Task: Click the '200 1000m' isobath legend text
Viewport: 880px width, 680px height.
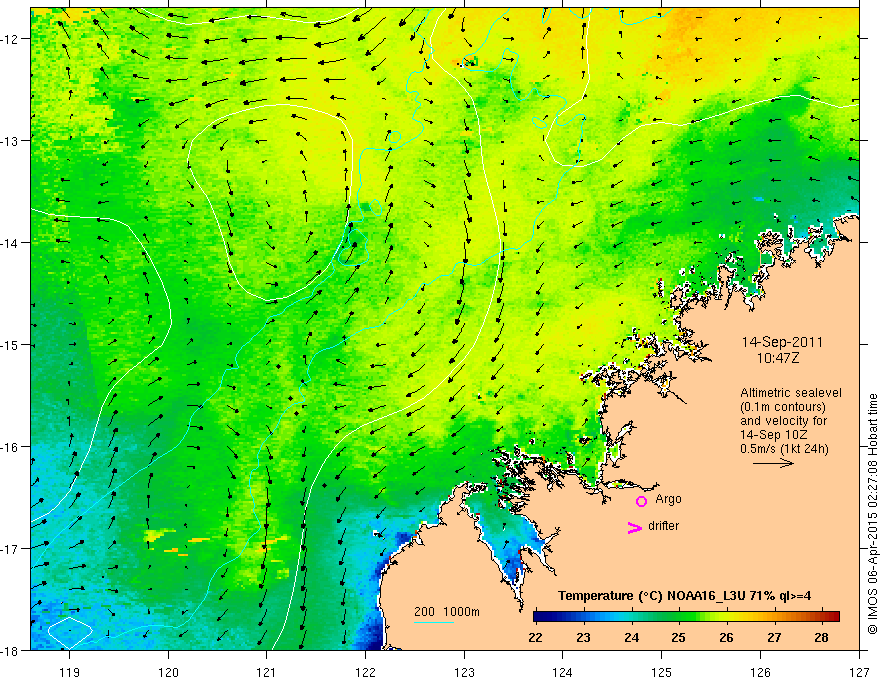Action: point(447,612)
